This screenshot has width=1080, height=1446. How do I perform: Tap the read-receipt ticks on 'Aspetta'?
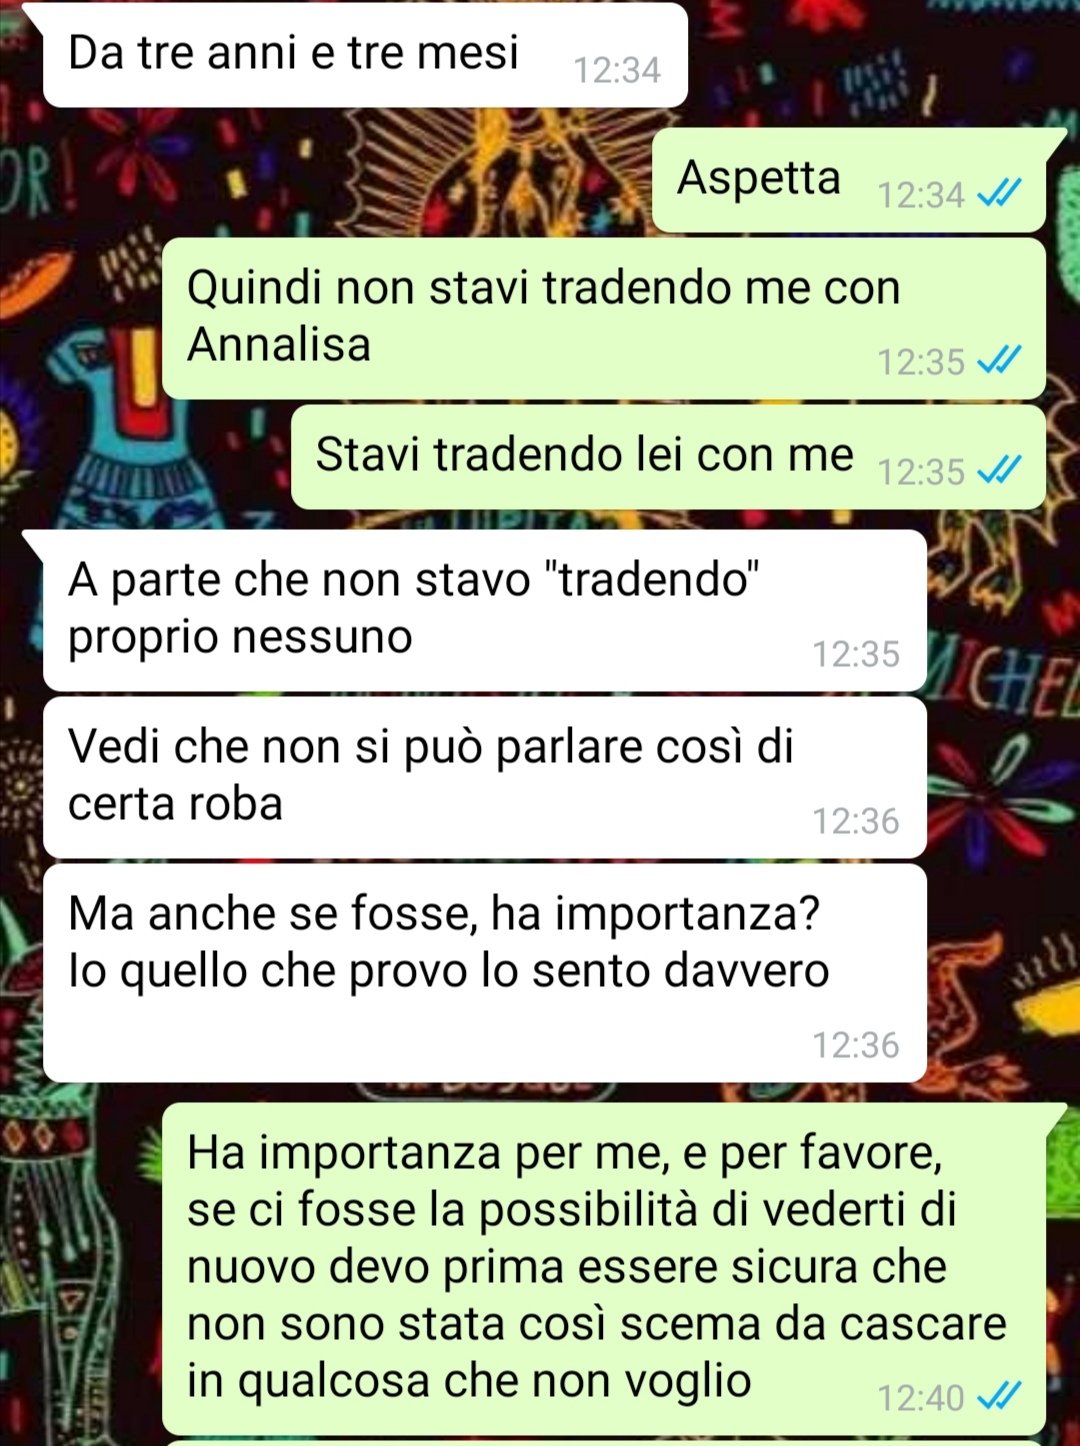tap(998, 193)
